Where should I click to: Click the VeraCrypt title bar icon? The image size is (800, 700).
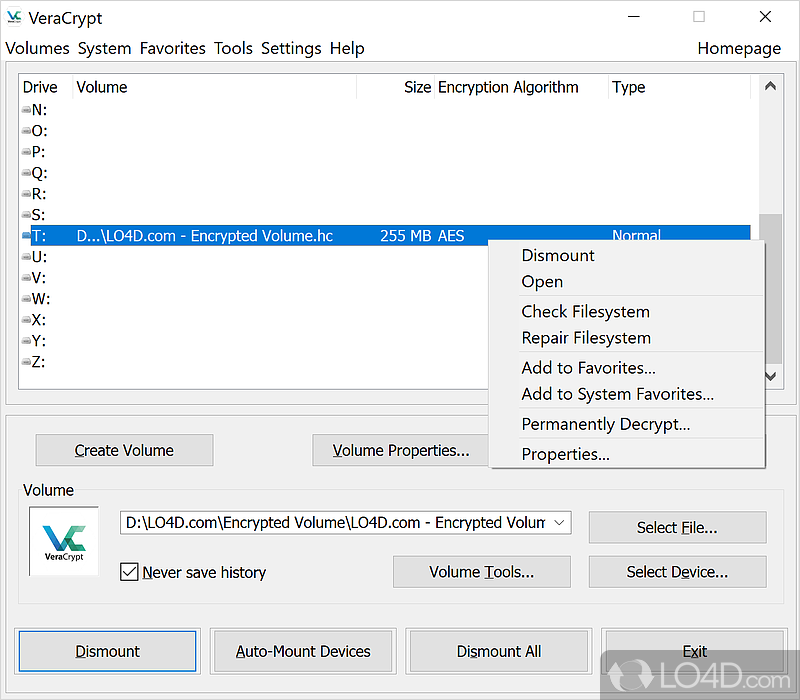coord(16,18)
